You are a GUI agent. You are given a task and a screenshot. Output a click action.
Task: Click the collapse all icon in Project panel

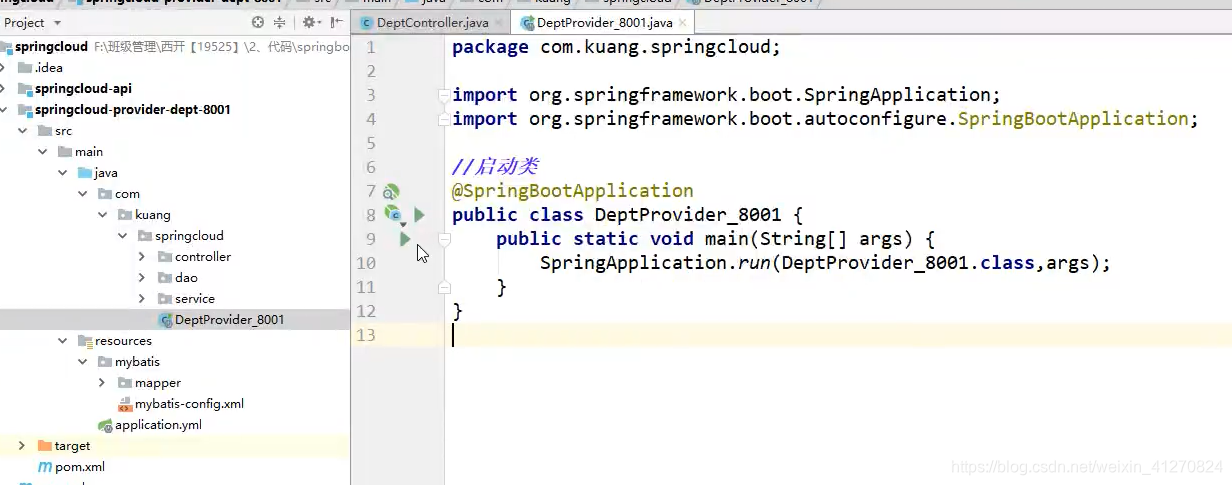279,22
